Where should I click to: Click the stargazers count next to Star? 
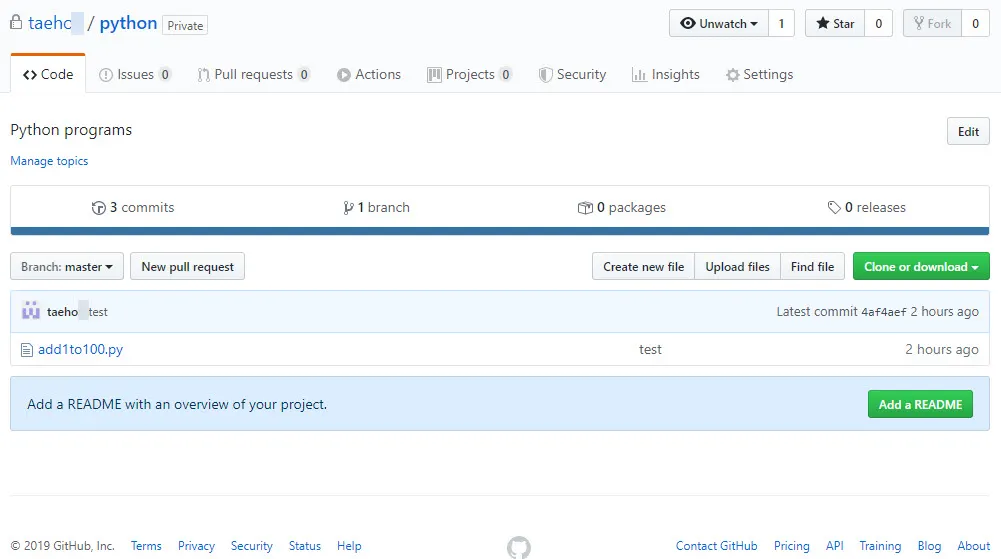click(x=878, y=24)
